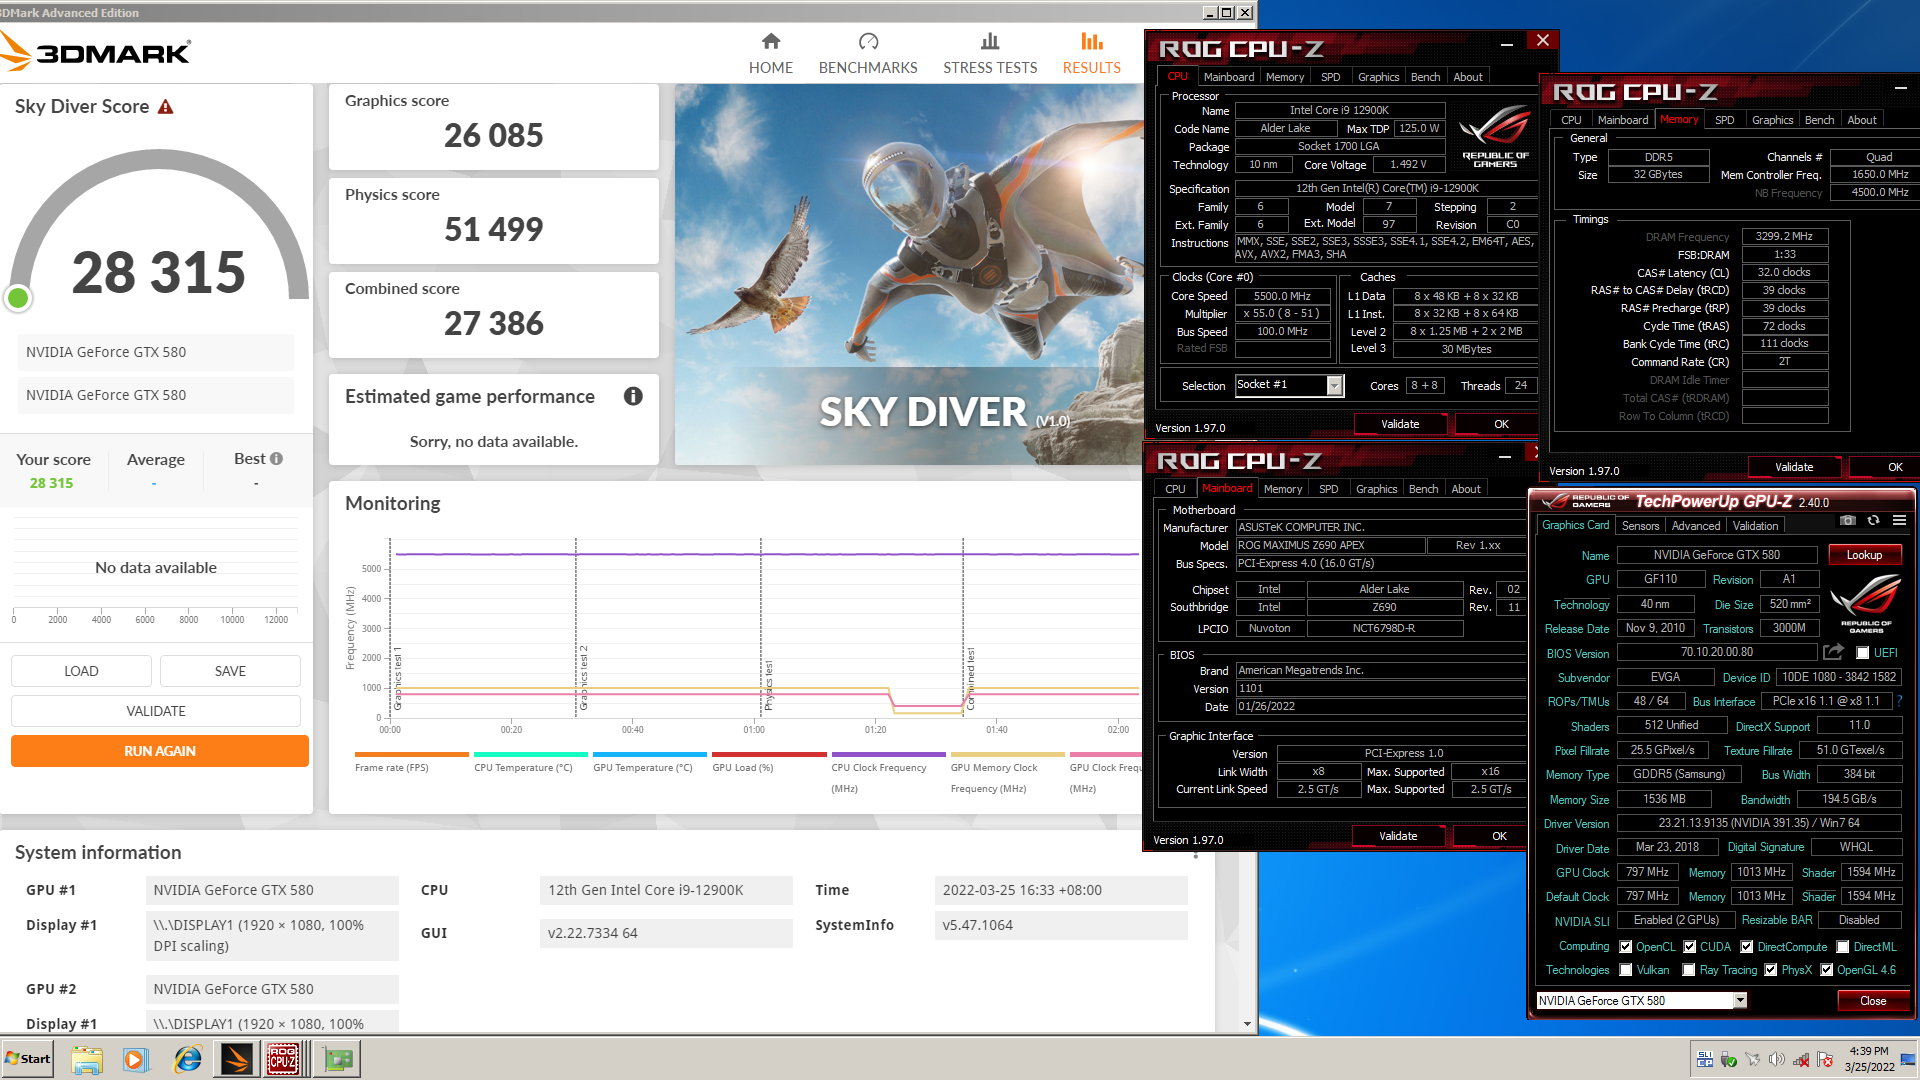
Task: Toggle the OpenGL 4.6 checkbox in GPU-Z
Action: (1827, 970)
